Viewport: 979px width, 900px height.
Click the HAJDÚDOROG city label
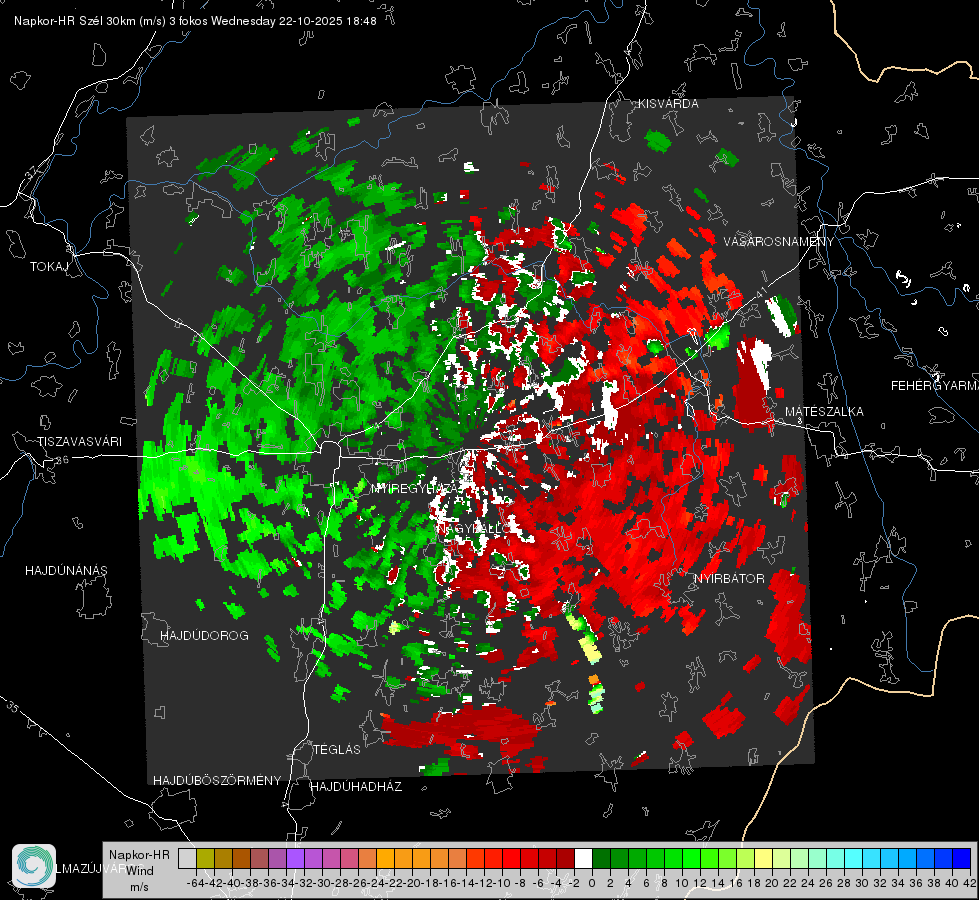tap(204, 635)
